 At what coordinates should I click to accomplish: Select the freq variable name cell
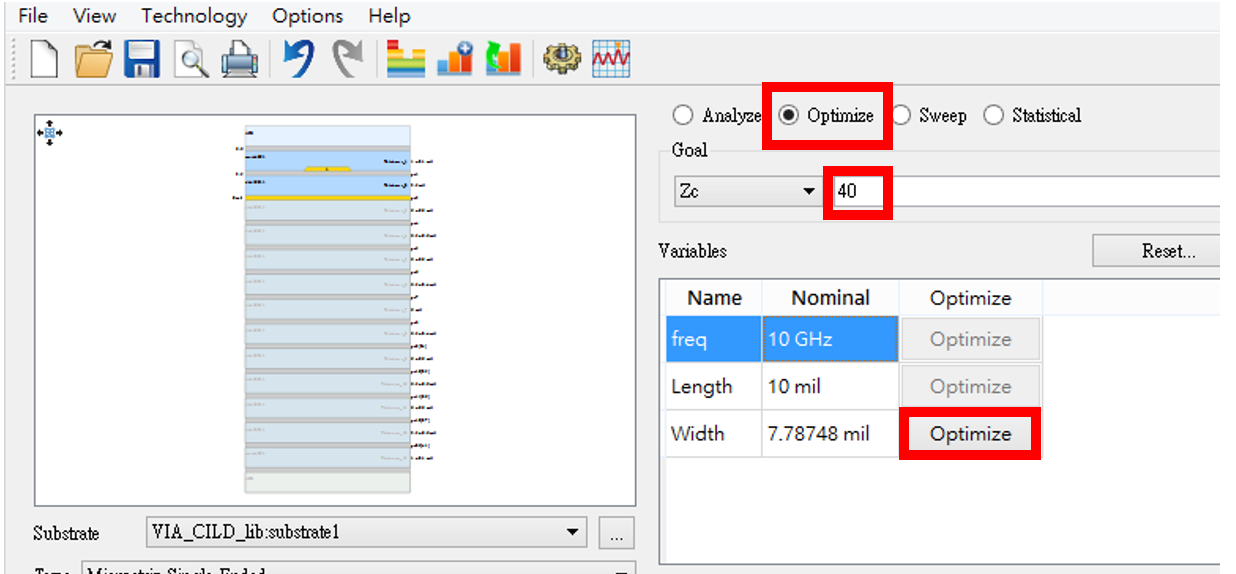714,339
